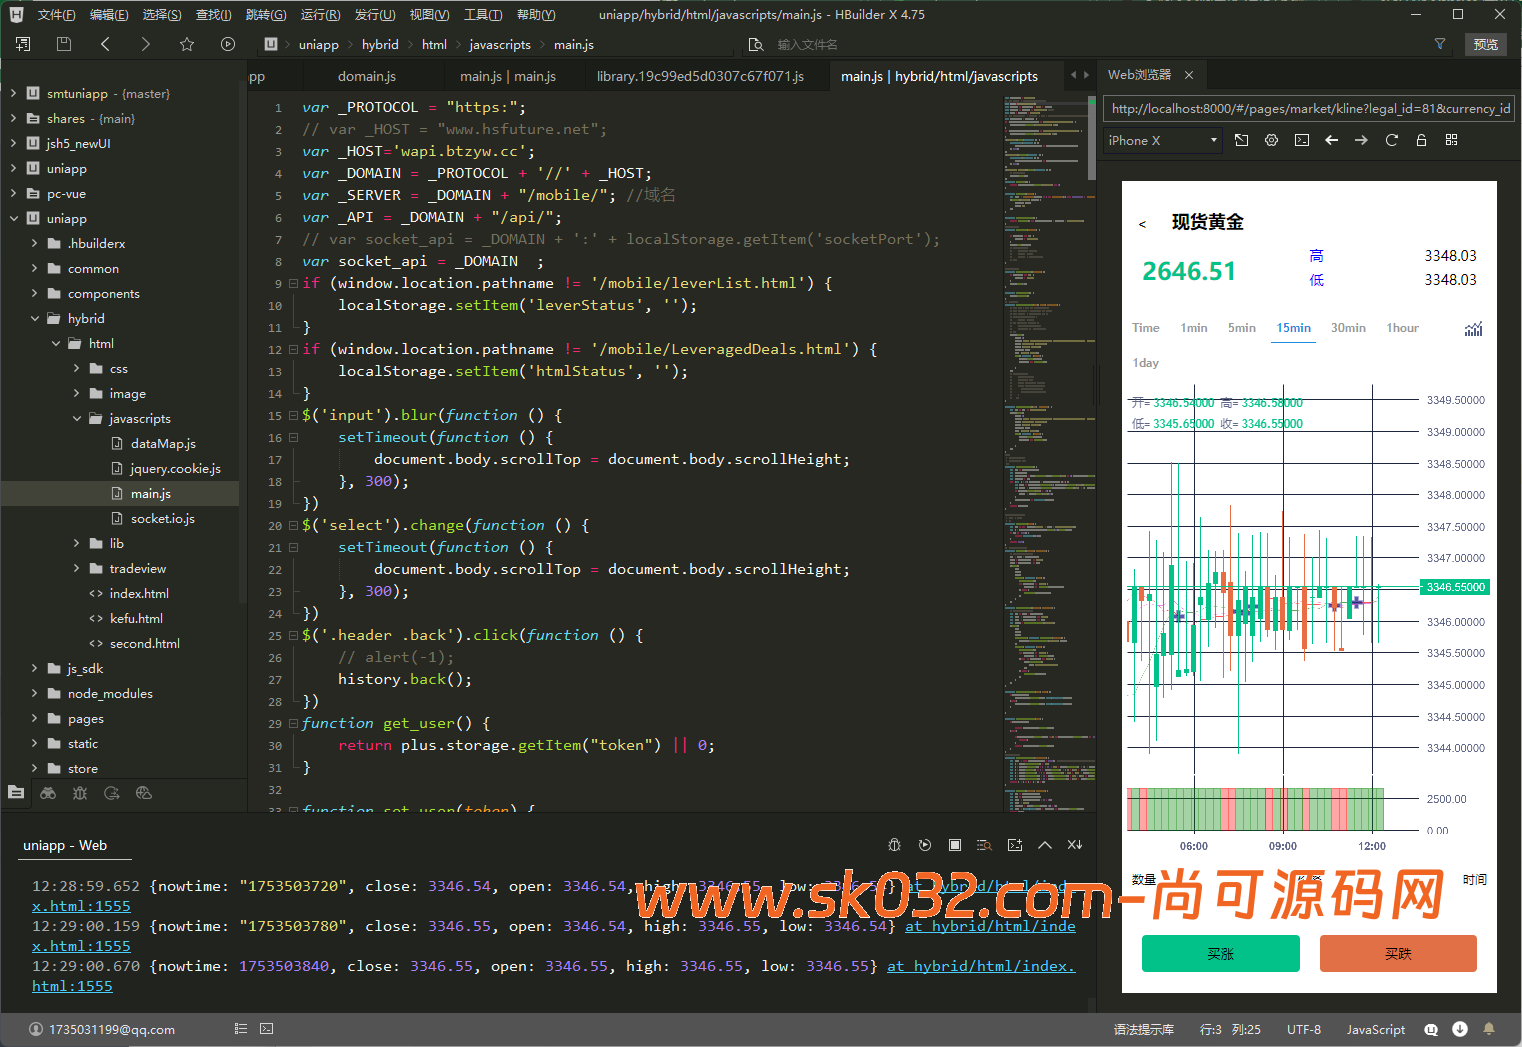The image size is (1522, 1047).
Task: Toggle the browser lock icon
Action: 1421,140
